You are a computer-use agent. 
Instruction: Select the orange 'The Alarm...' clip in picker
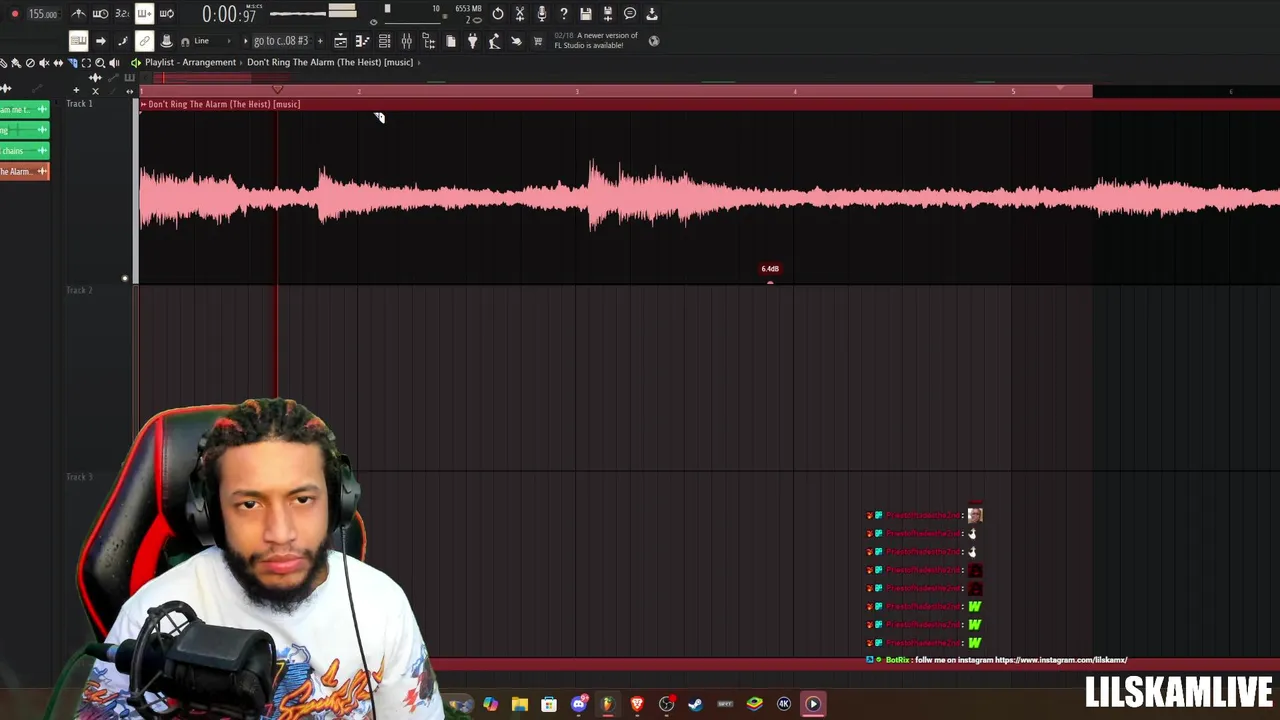click(x=24, y=171)
